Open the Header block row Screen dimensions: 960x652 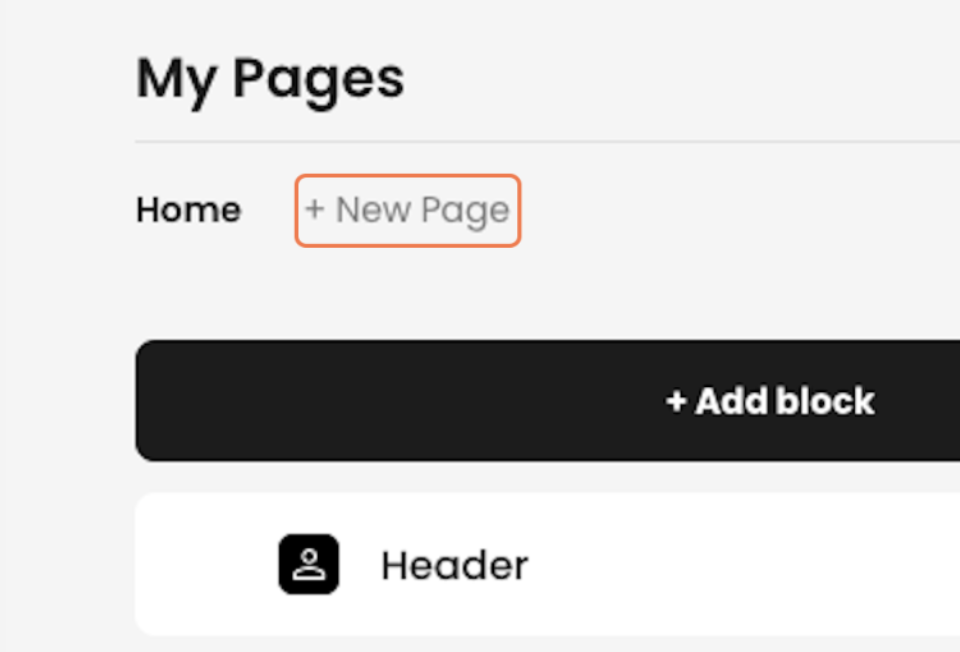tap(547, 564)
